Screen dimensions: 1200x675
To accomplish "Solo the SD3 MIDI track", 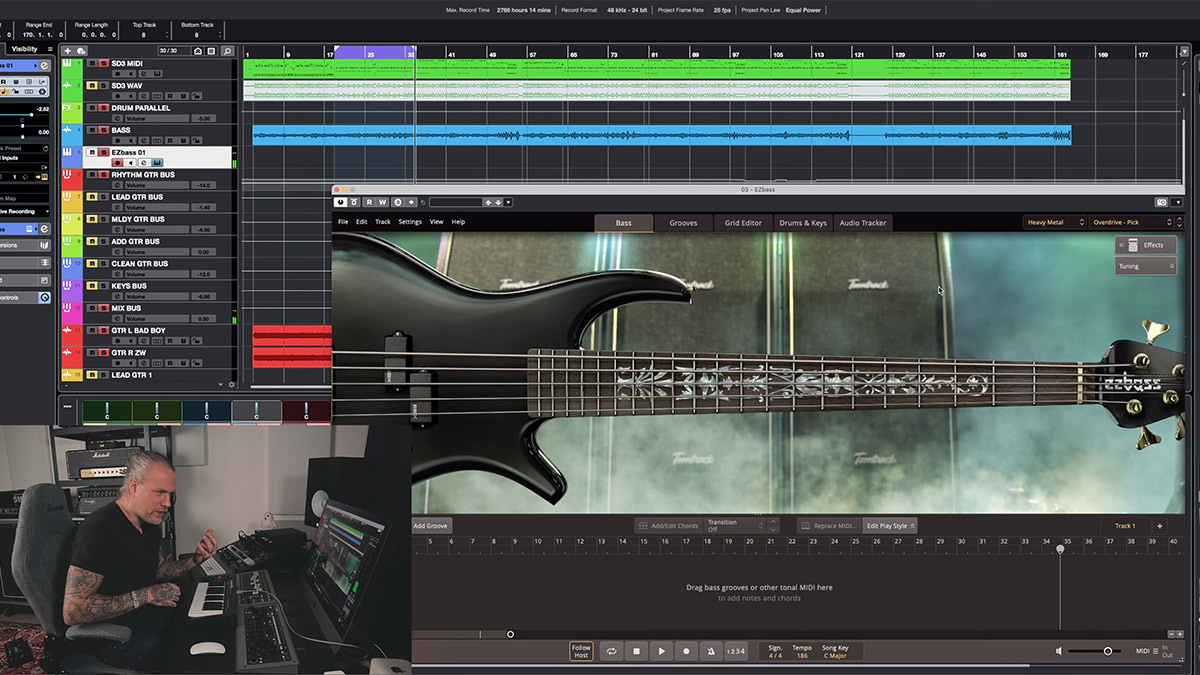I will pos(103,63).
